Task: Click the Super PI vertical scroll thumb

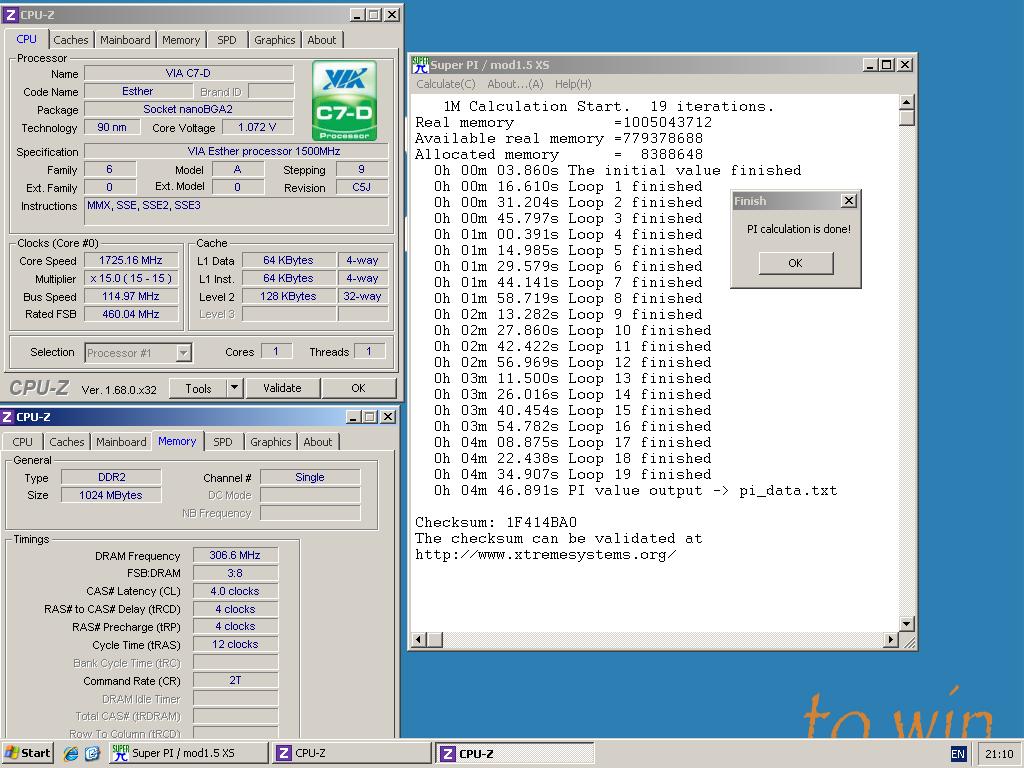Action: click(906, 118)
